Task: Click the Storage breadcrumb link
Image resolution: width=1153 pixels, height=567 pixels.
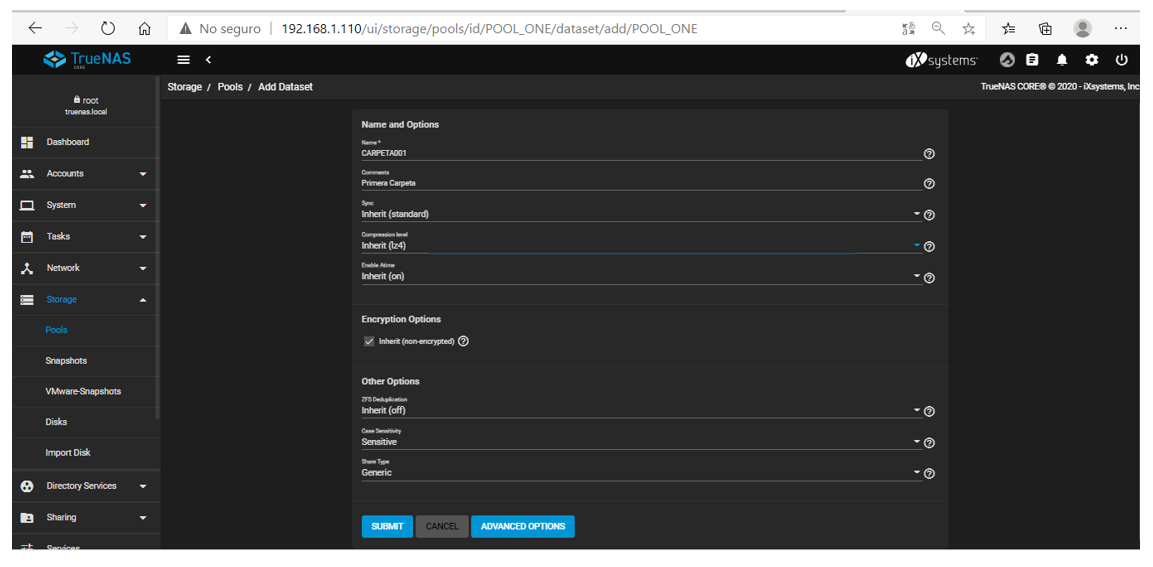Action: (185, 87)
